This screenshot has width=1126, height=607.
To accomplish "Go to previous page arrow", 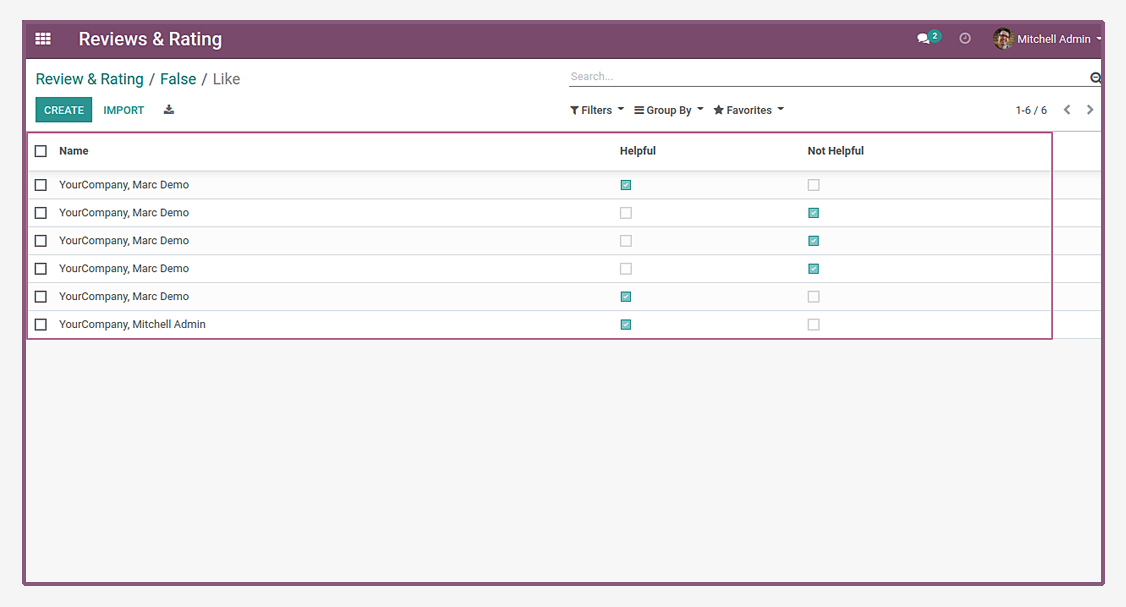I will tap(1067, 110).
